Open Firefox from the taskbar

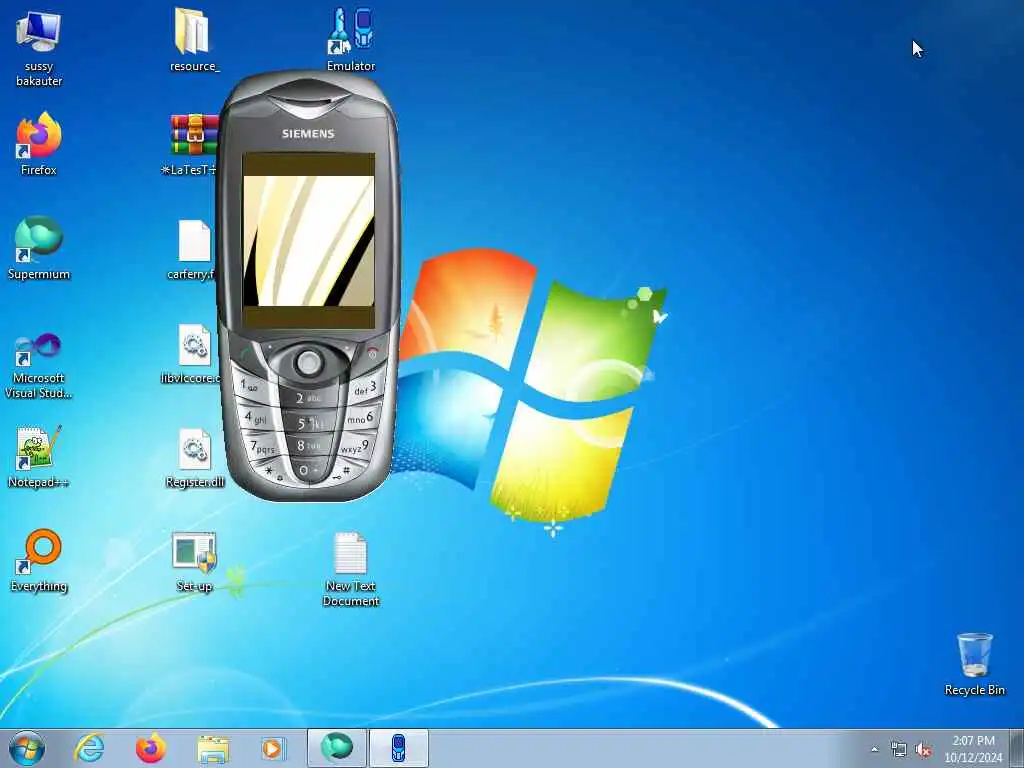click(150, 748)
